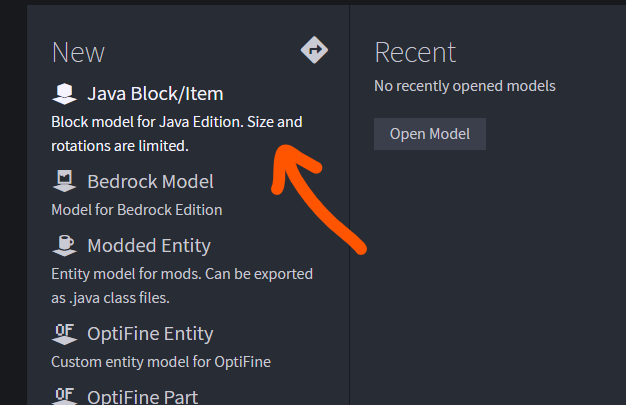Pick the Modded Entity format label
The height and width of the screenshot is (405, 626).
(x=149, y=245)
